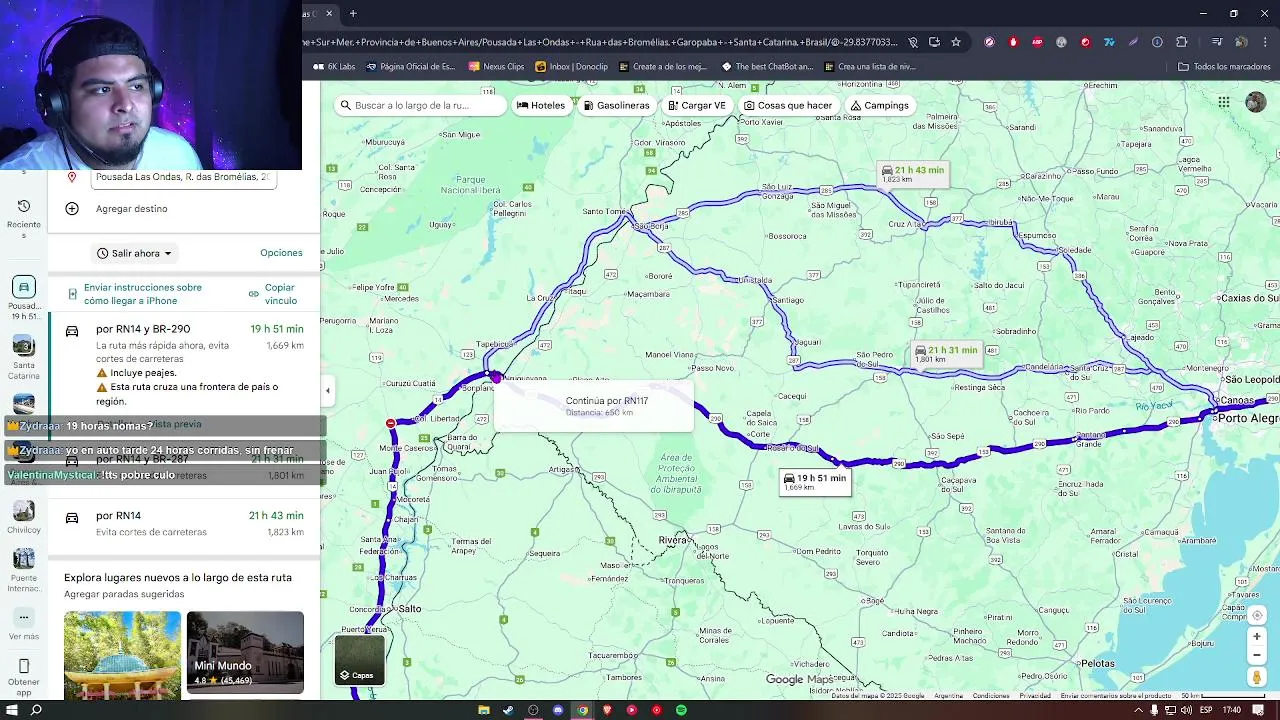1280x720 pixels.
Task: Click the 19 h 51 min route label on map
Action: [814, 481]
